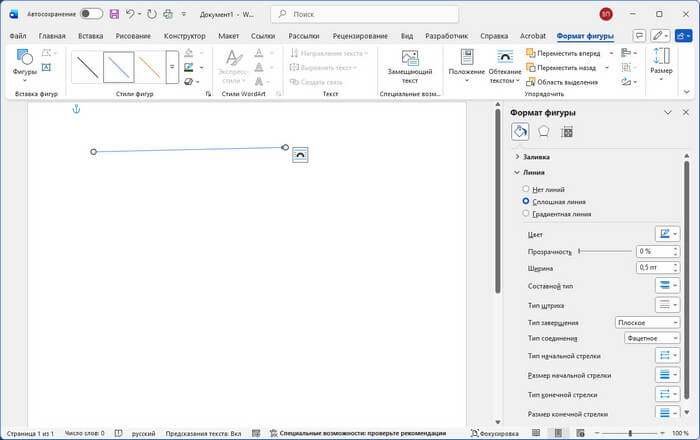Viewport: 700px width, 440px height.
Task: Click into the Ширина width field
Action: [x=650, y=268]
